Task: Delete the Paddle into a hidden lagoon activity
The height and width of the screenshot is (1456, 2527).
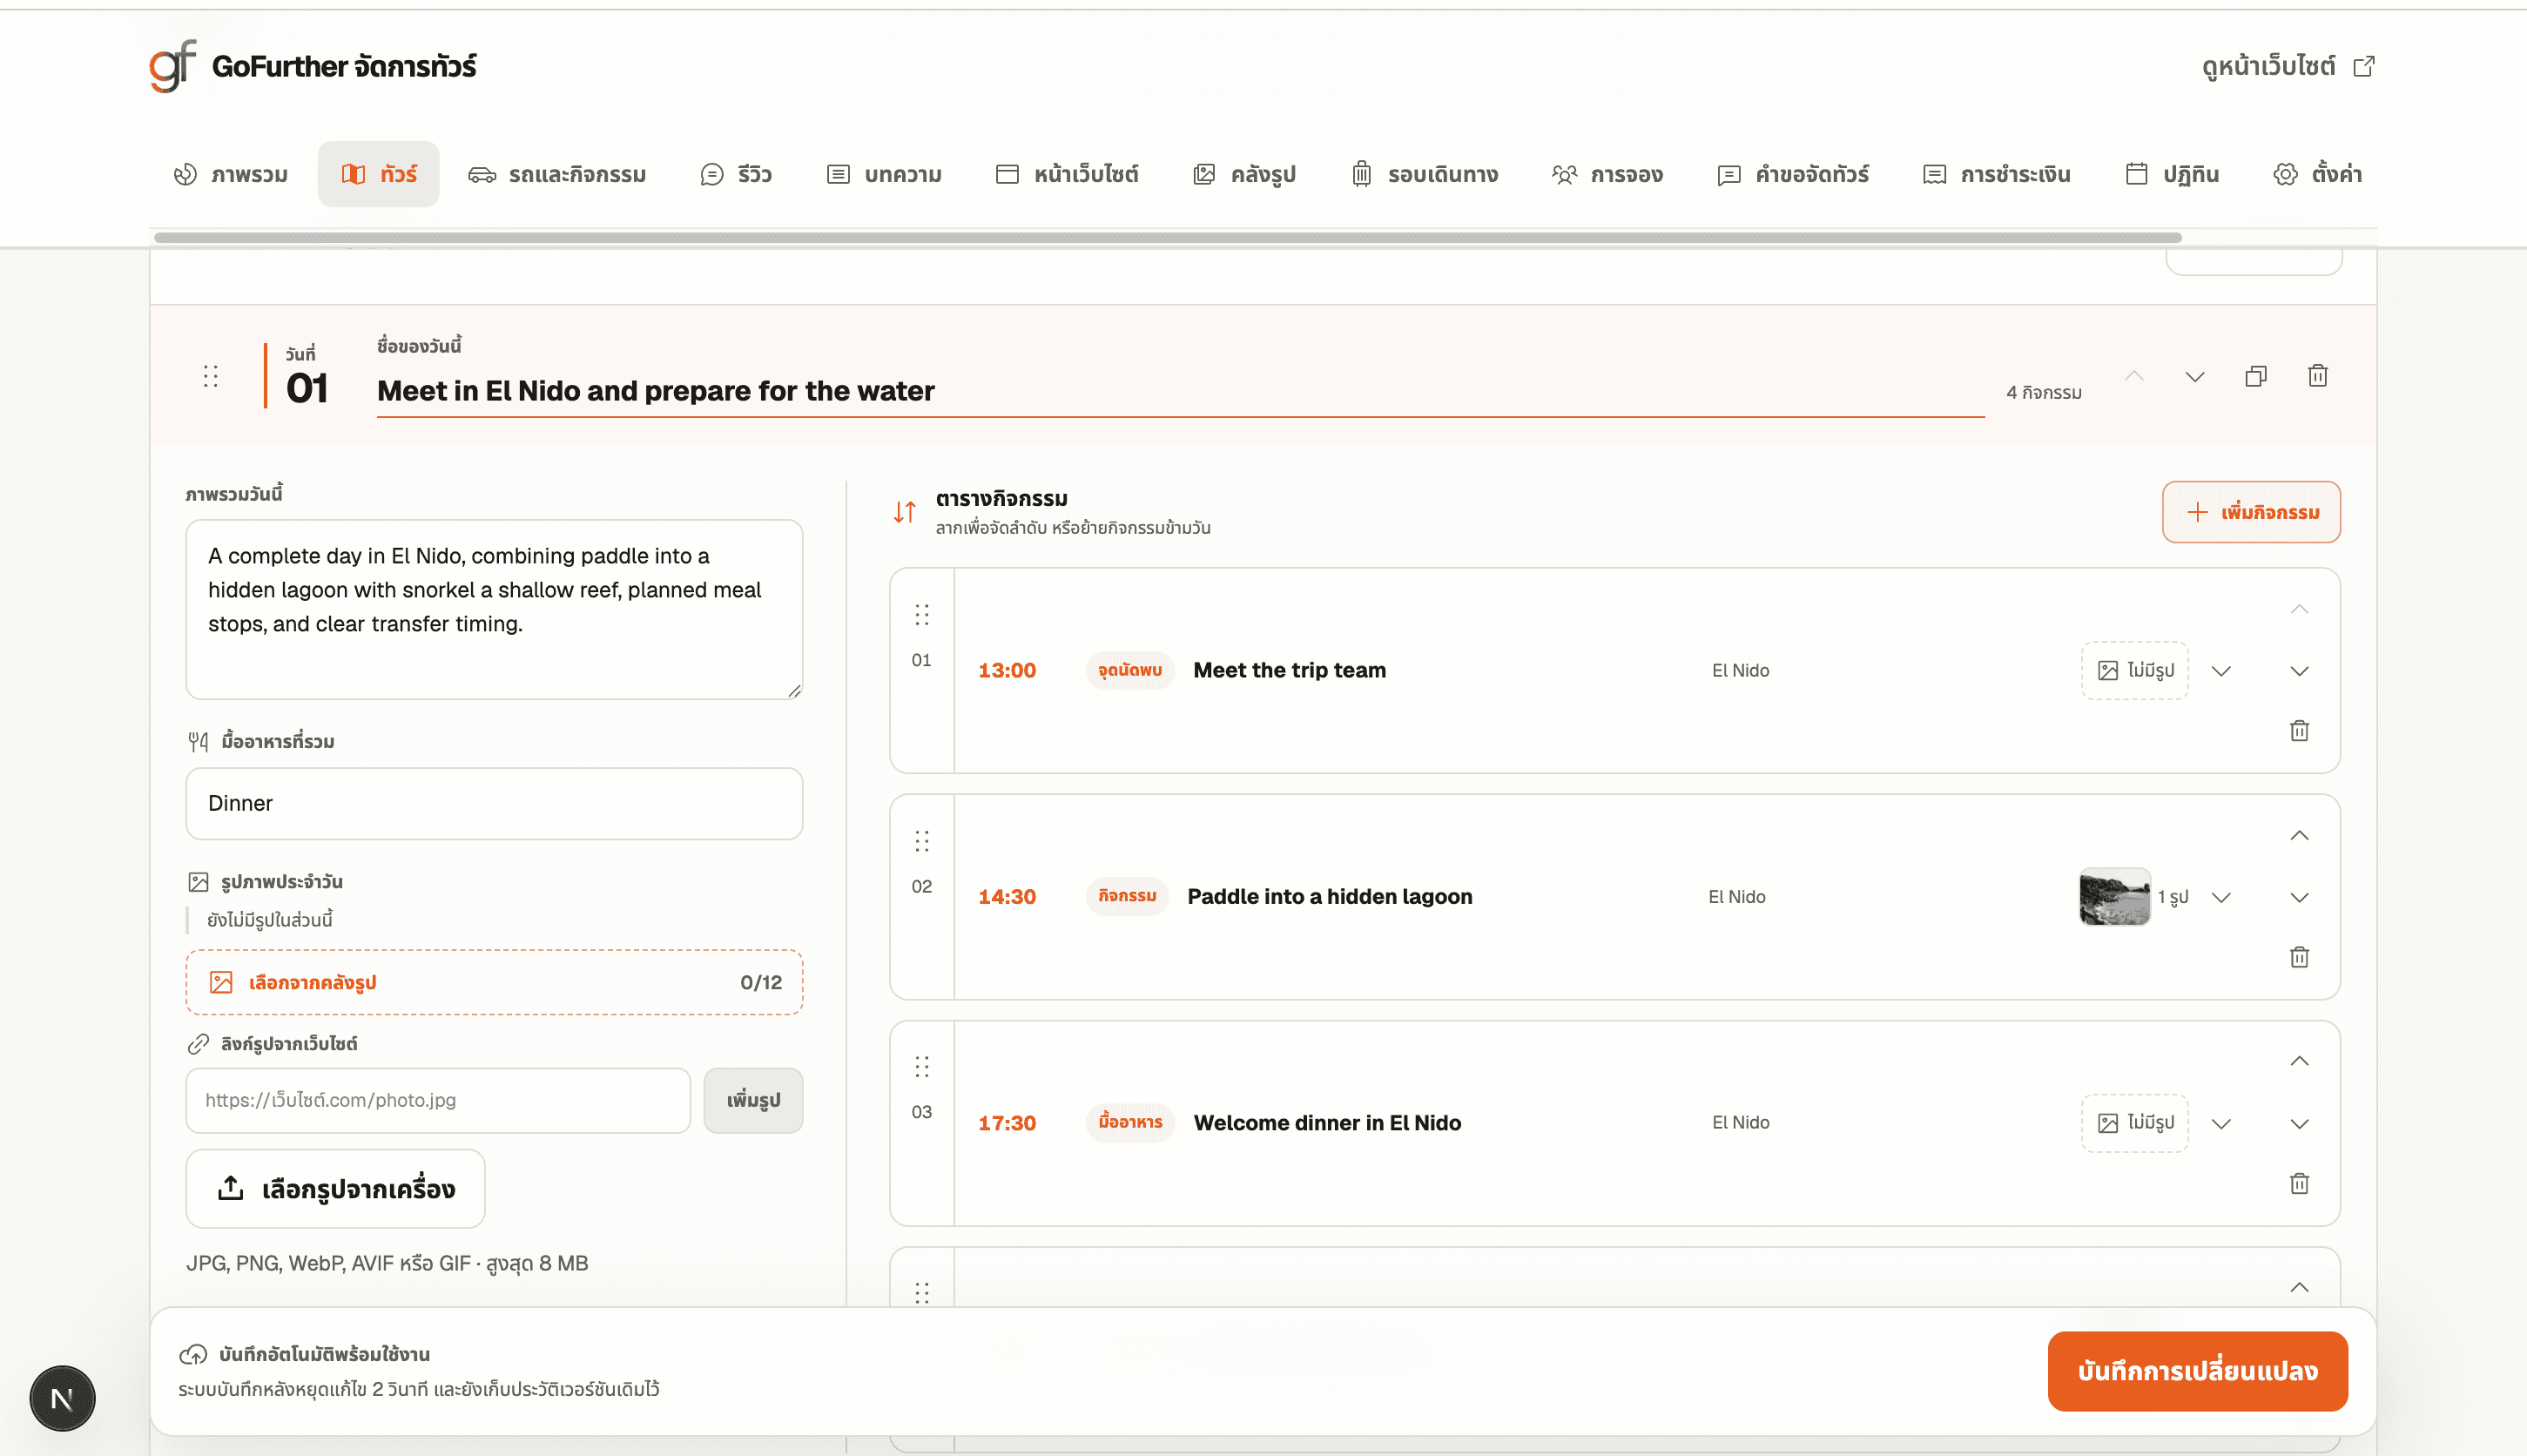Action: 2300,957
